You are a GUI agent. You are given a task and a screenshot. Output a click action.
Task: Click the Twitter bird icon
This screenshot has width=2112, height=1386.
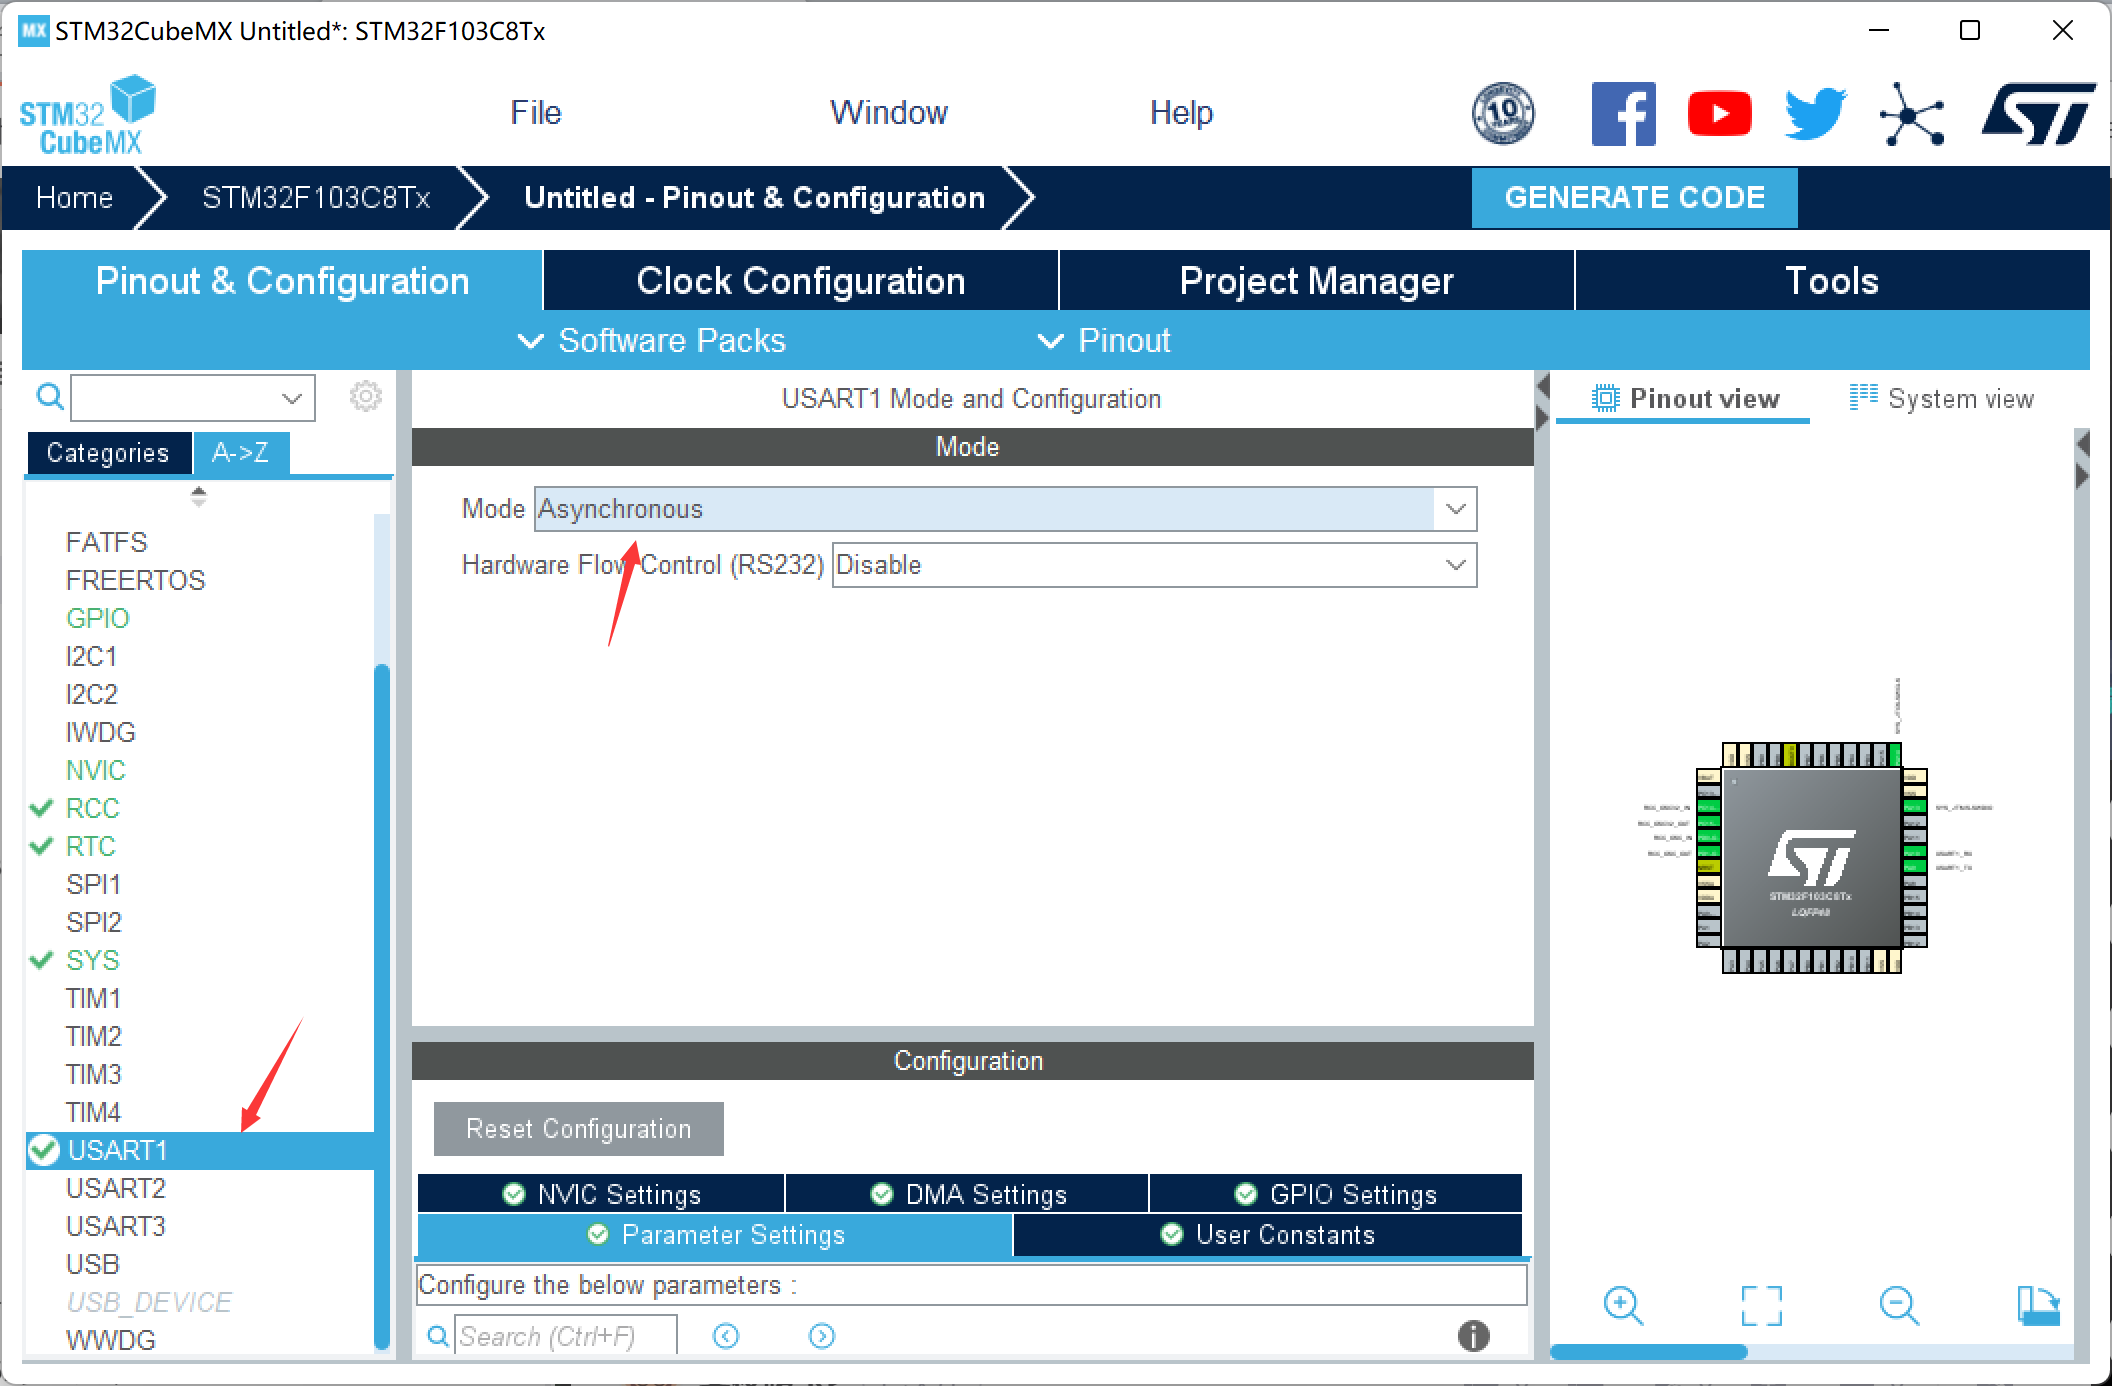coord(1815,114)
